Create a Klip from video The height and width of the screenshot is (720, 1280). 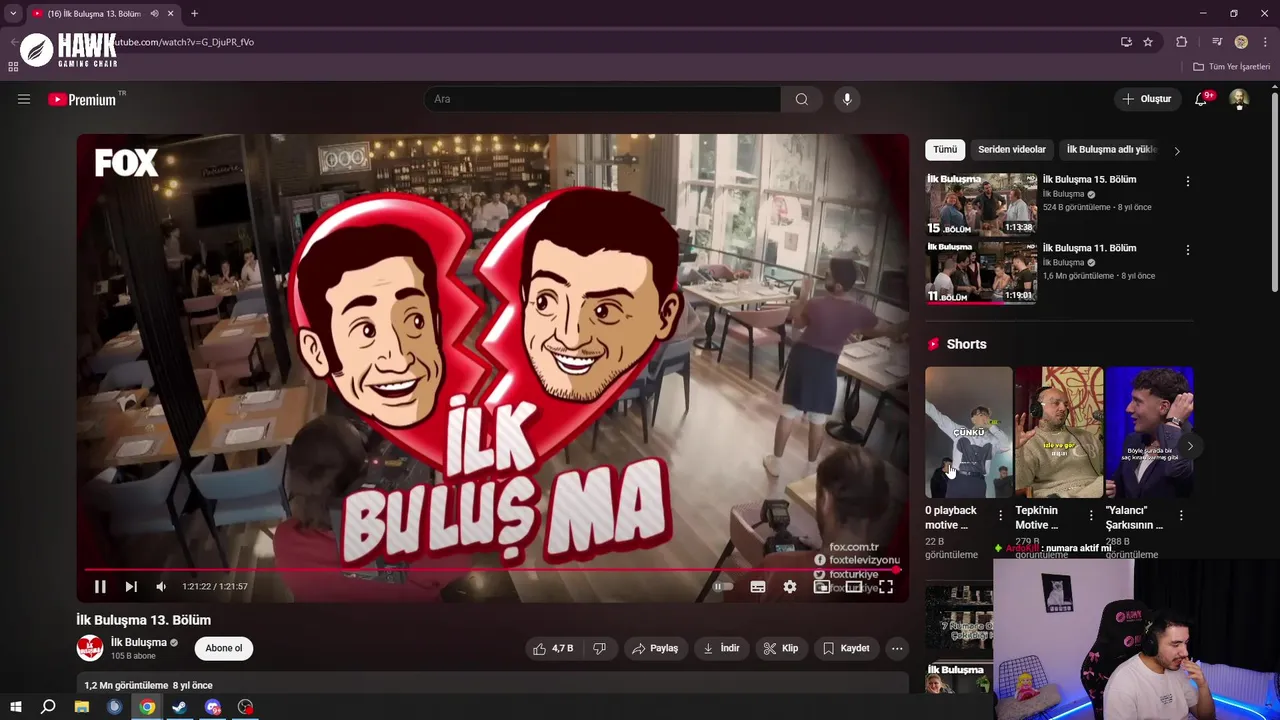click(x=780, y=648)
